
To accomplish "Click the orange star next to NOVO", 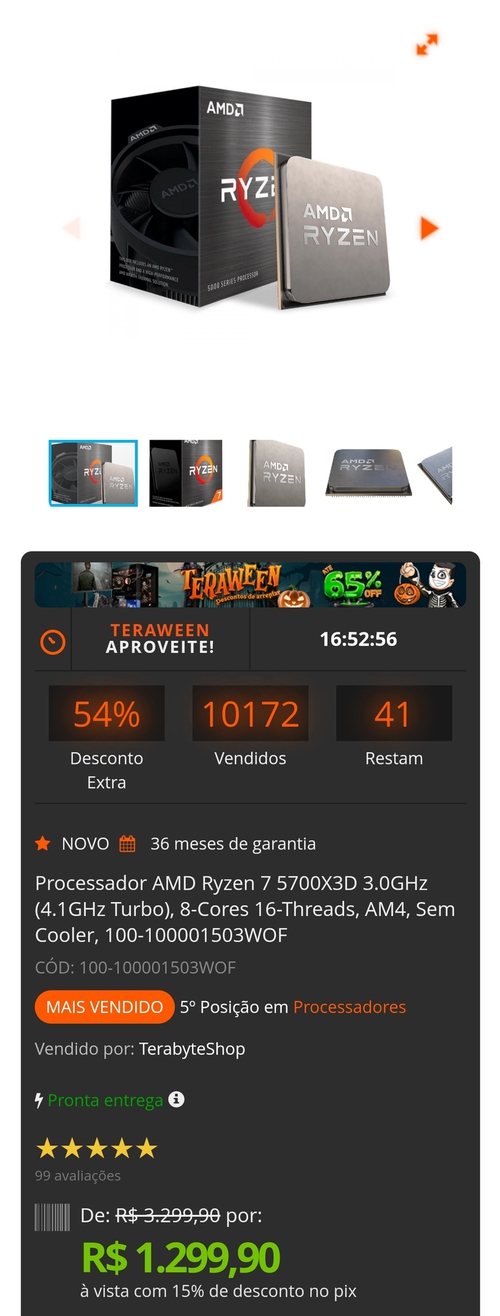I will coord(43,843).
